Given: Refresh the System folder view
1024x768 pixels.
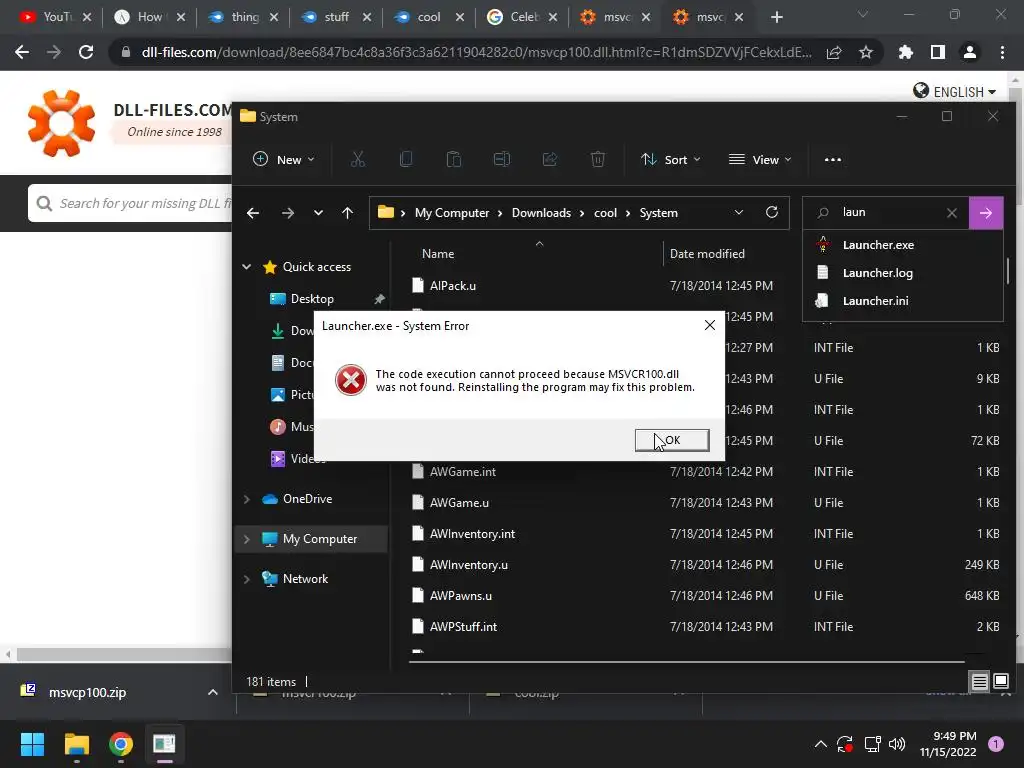Looking at the screenshot, I should [772, 213].
